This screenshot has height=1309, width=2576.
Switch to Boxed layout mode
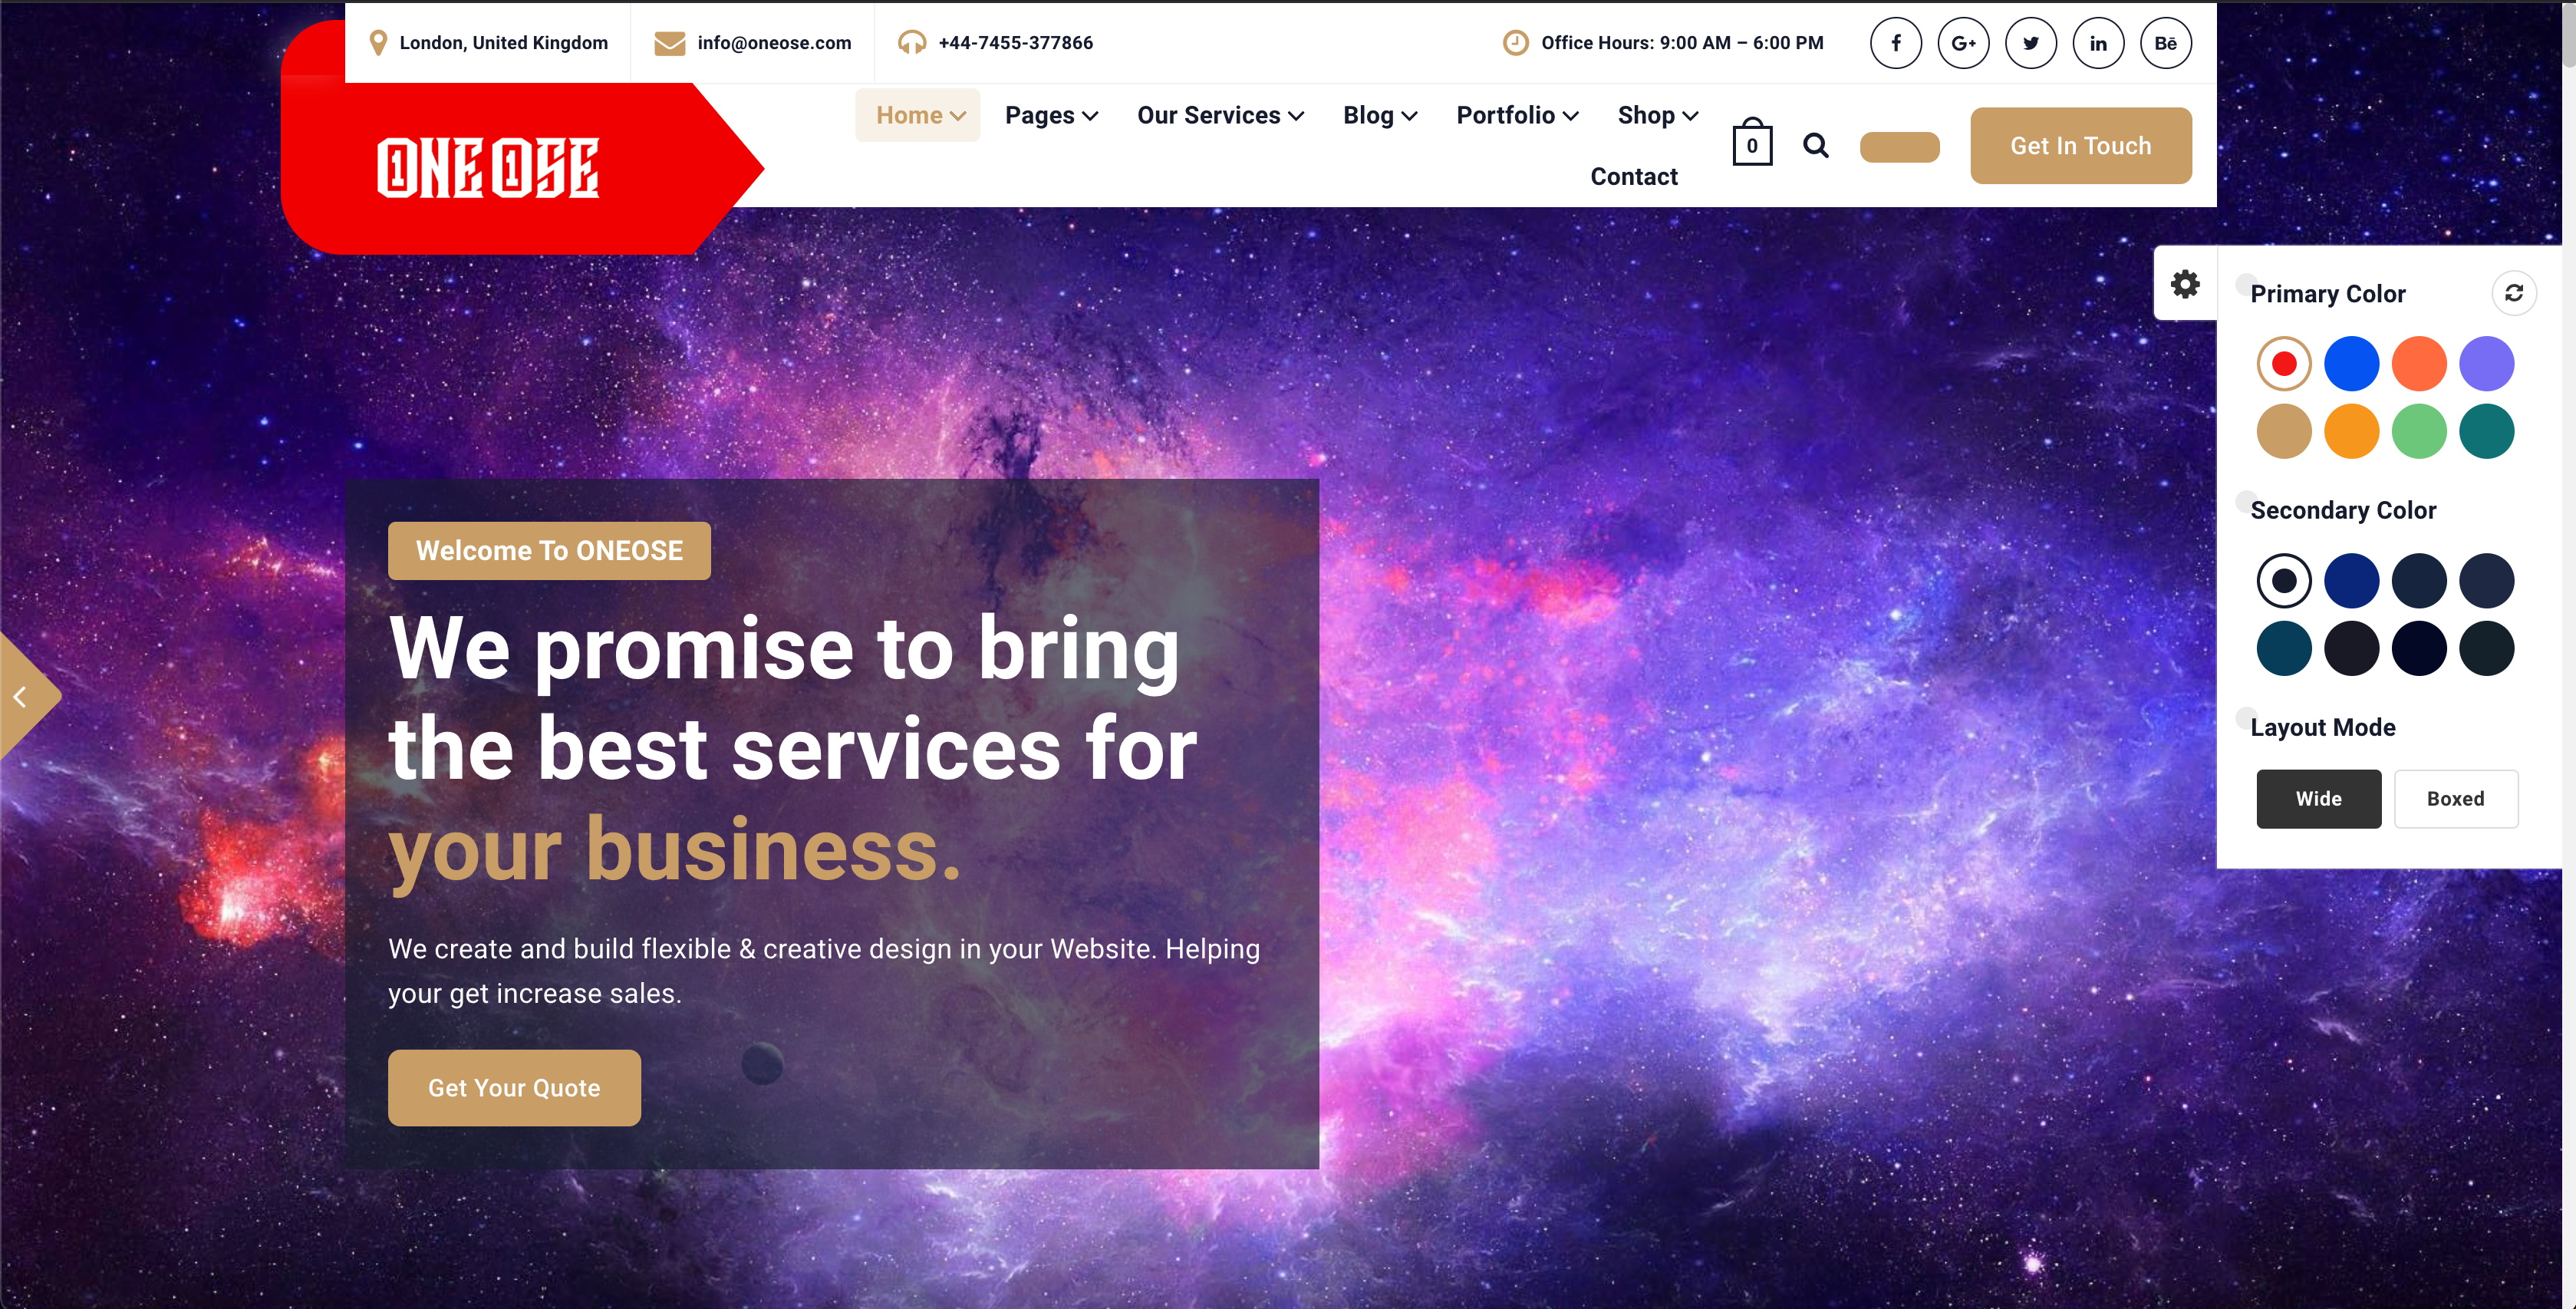click(x=2455, y=798)
